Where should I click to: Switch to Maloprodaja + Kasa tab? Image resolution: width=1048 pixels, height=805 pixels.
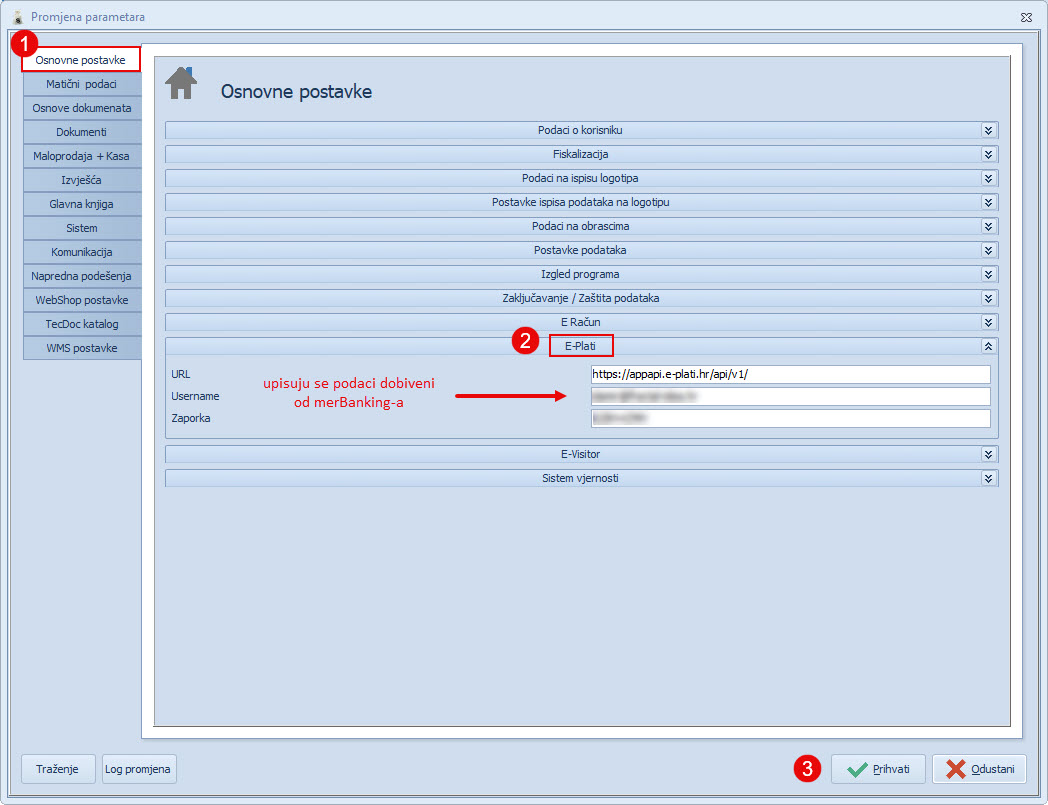pos(81,156)
